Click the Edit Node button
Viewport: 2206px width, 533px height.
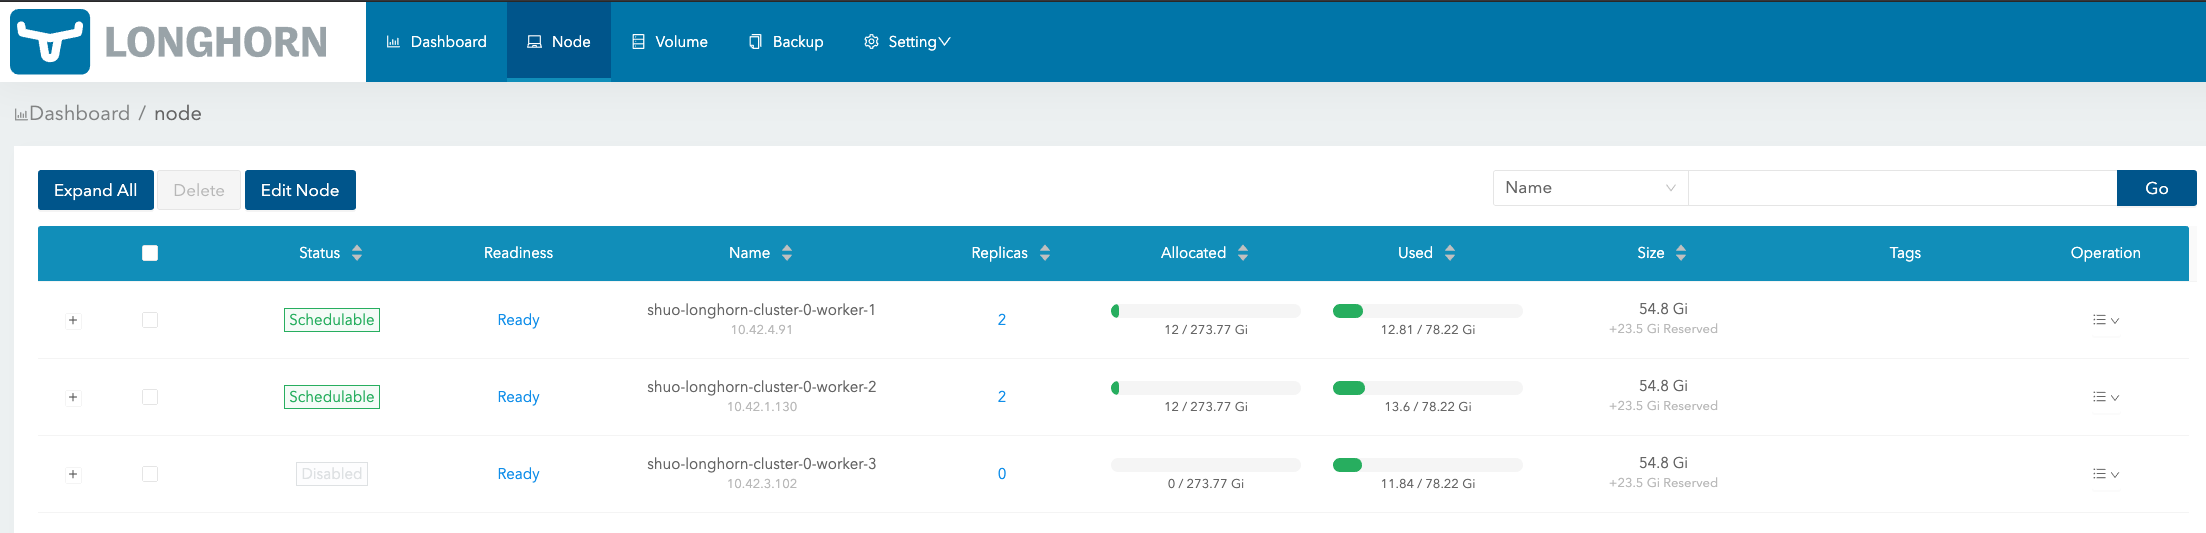point(300,190)
